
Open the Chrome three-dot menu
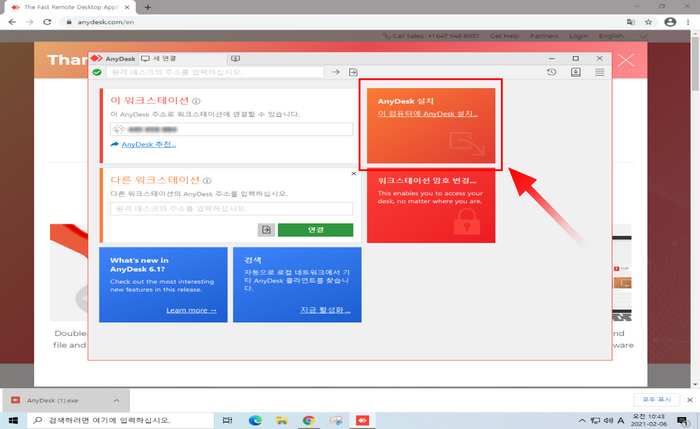688,22
